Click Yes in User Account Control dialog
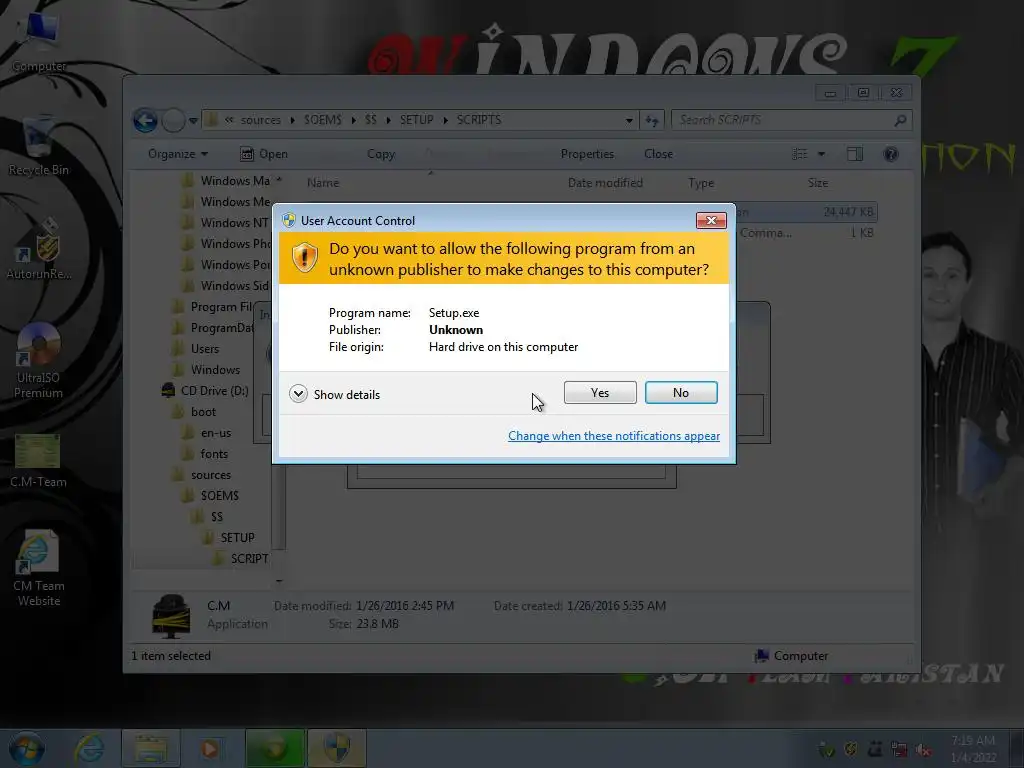This screenshot has height=768, width=1024. pos(600,392)
